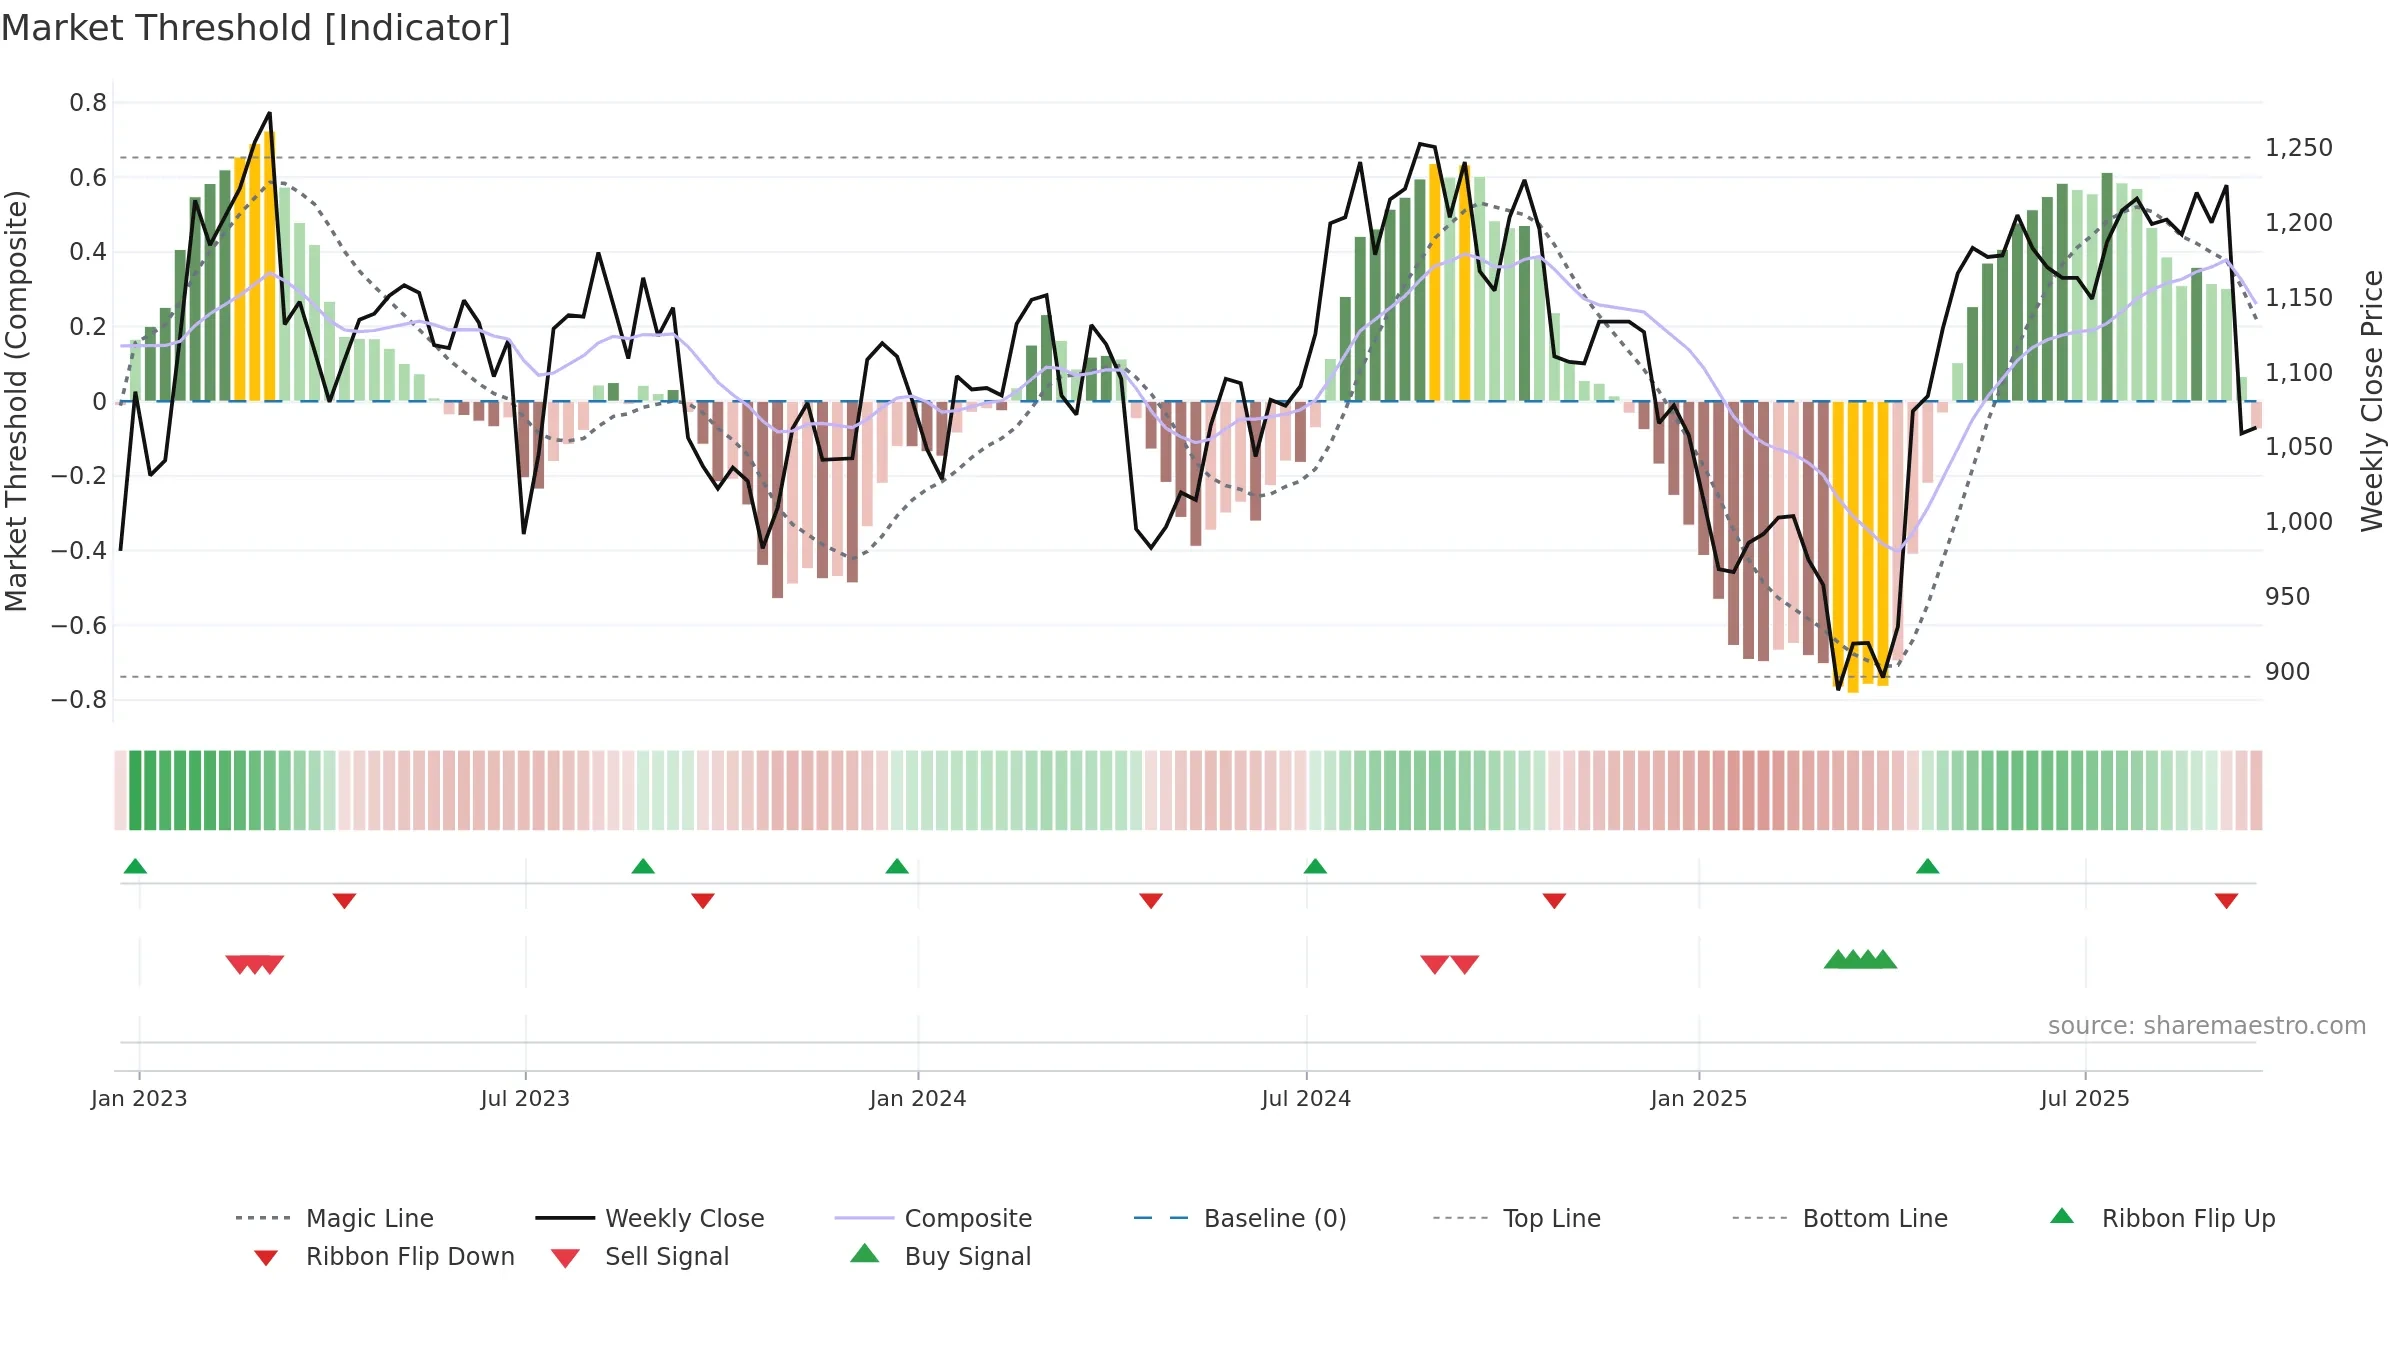Click the 950 price axis label
The width and height of the screenshot is (2400, 1350).
coord(2288,597)
